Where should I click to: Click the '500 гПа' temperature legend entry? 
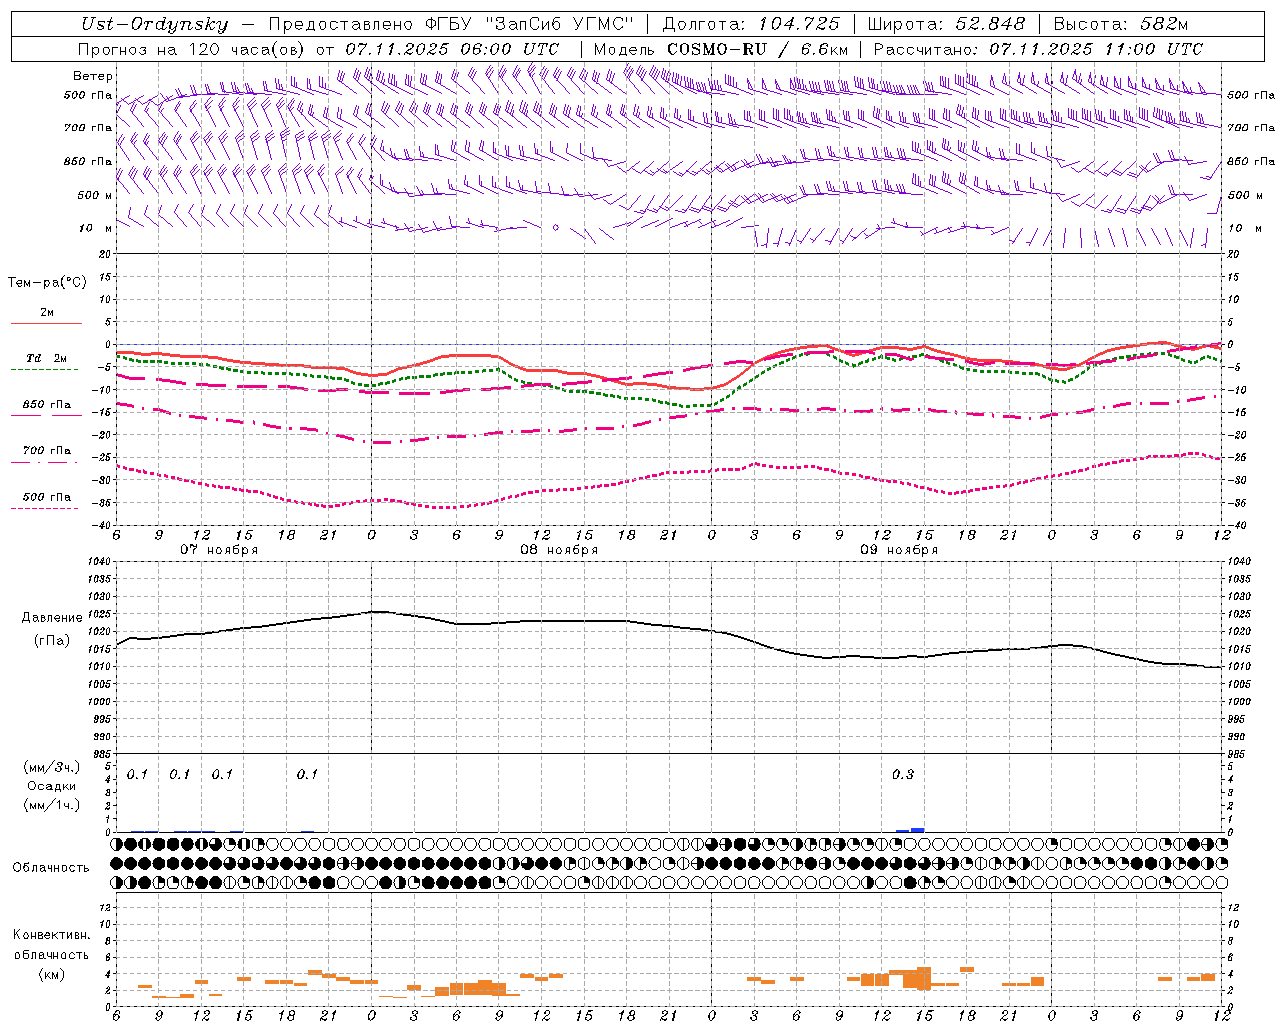(47, 497)
